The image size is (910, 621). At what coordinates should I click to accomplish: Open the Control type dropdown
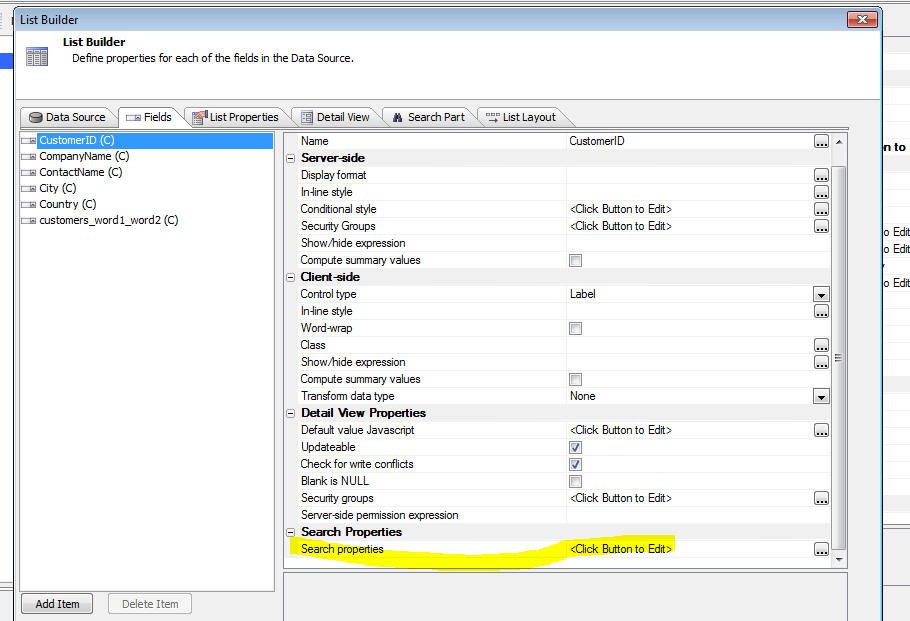[821, 294]
